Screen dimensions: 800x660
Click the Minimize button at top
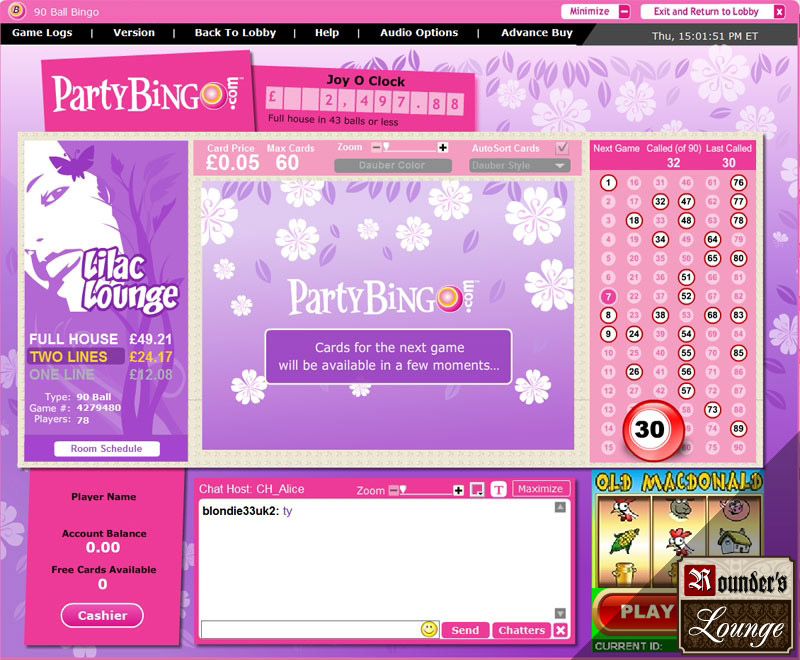click(595, 11)
